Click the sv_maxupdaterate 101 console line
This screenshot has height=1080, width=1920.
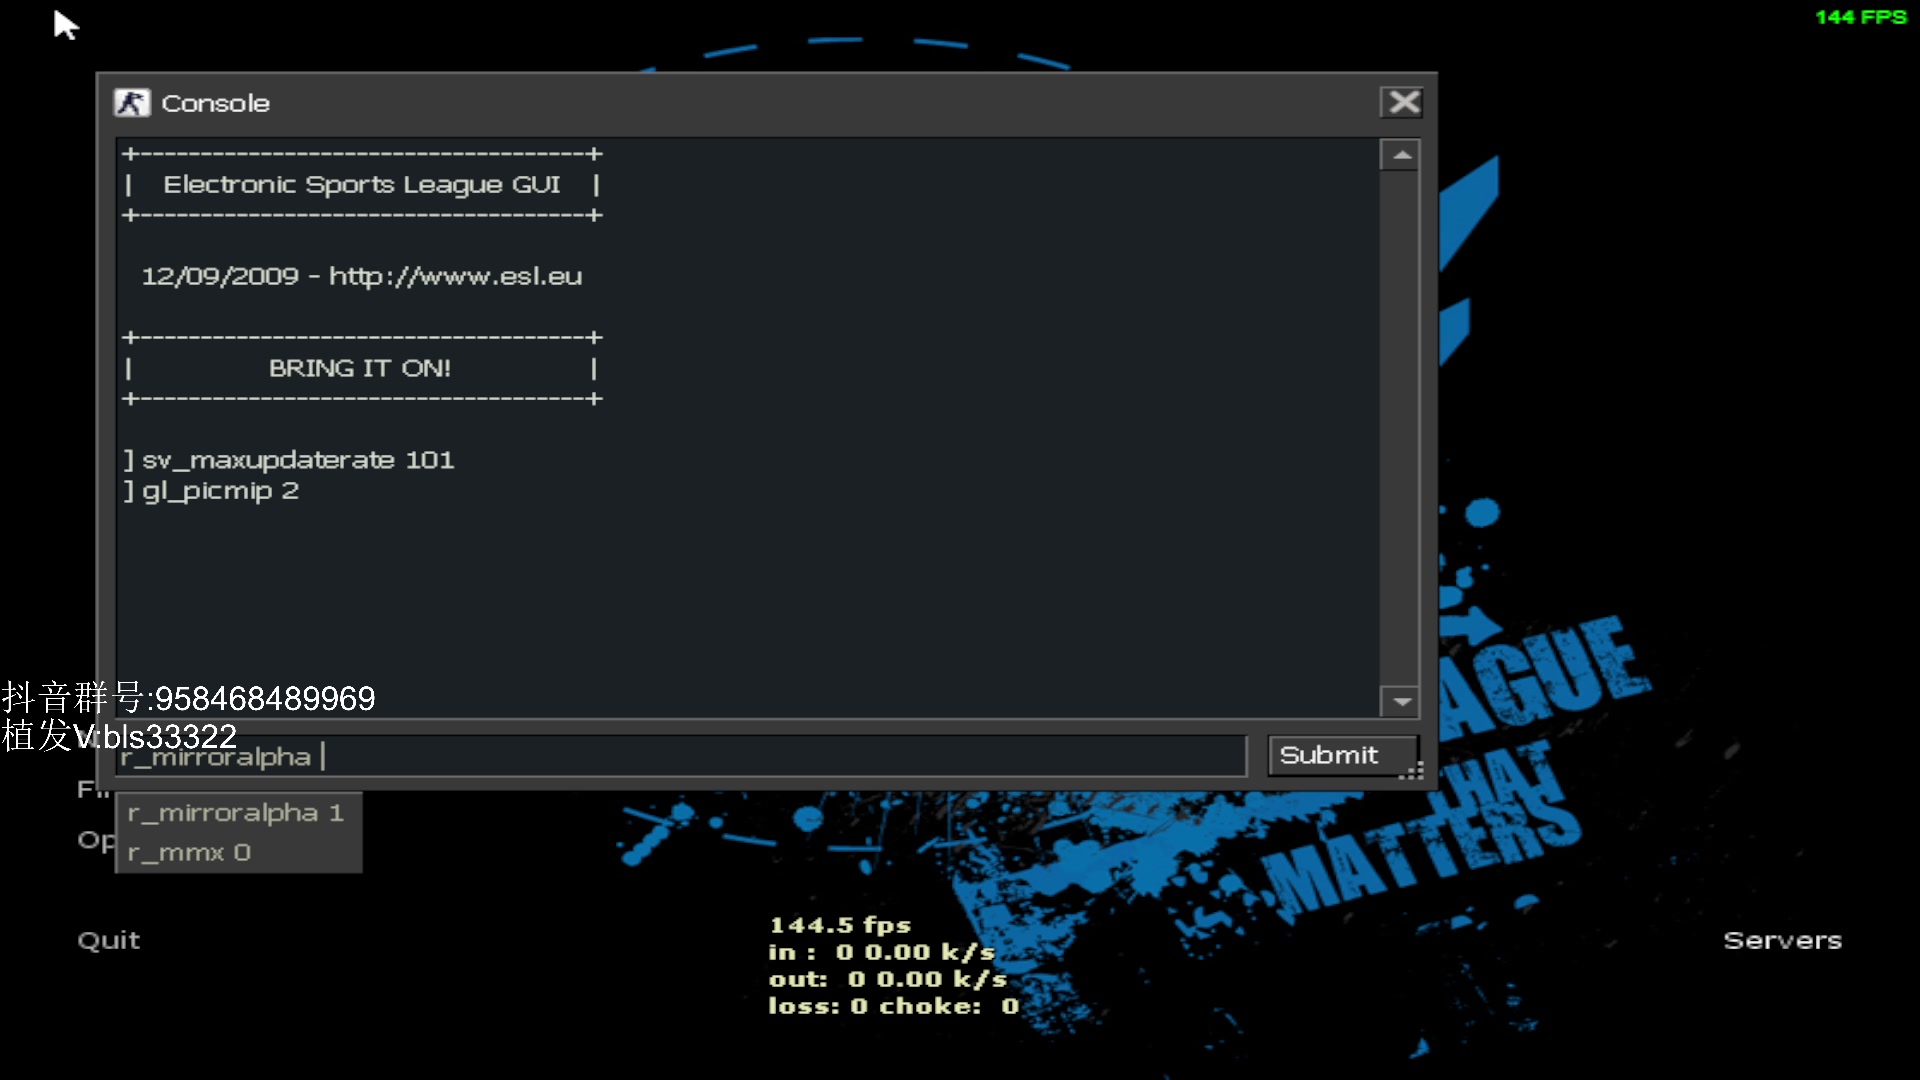click(x=298, y=460)
